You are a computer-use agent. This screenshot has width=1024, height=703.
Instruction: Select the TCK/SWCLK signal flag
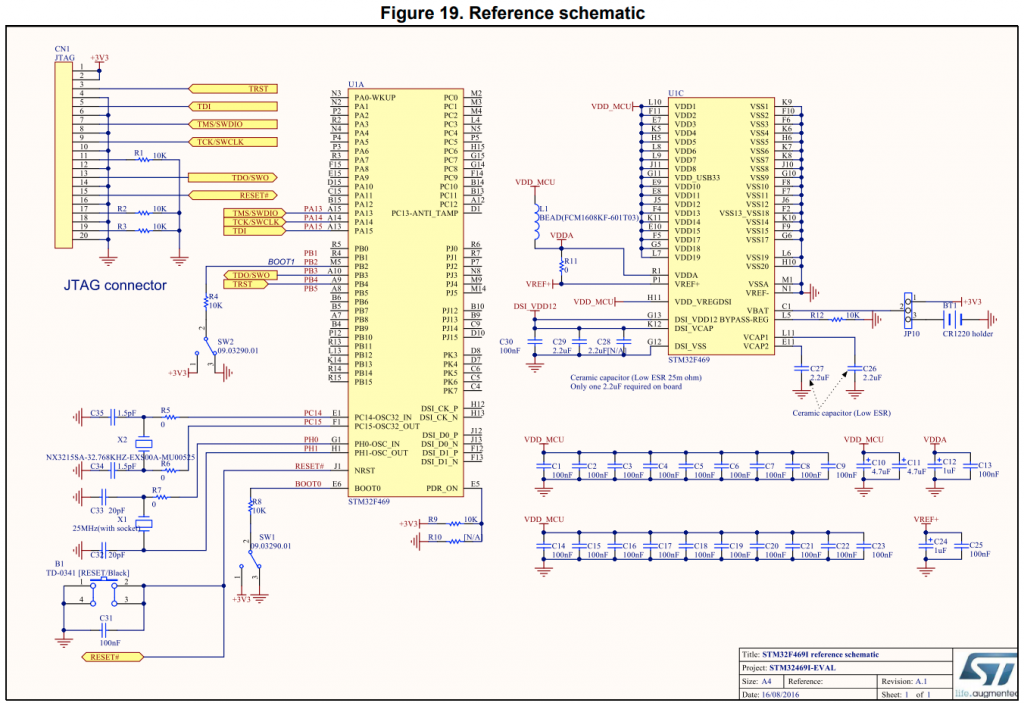click(231, 141)
